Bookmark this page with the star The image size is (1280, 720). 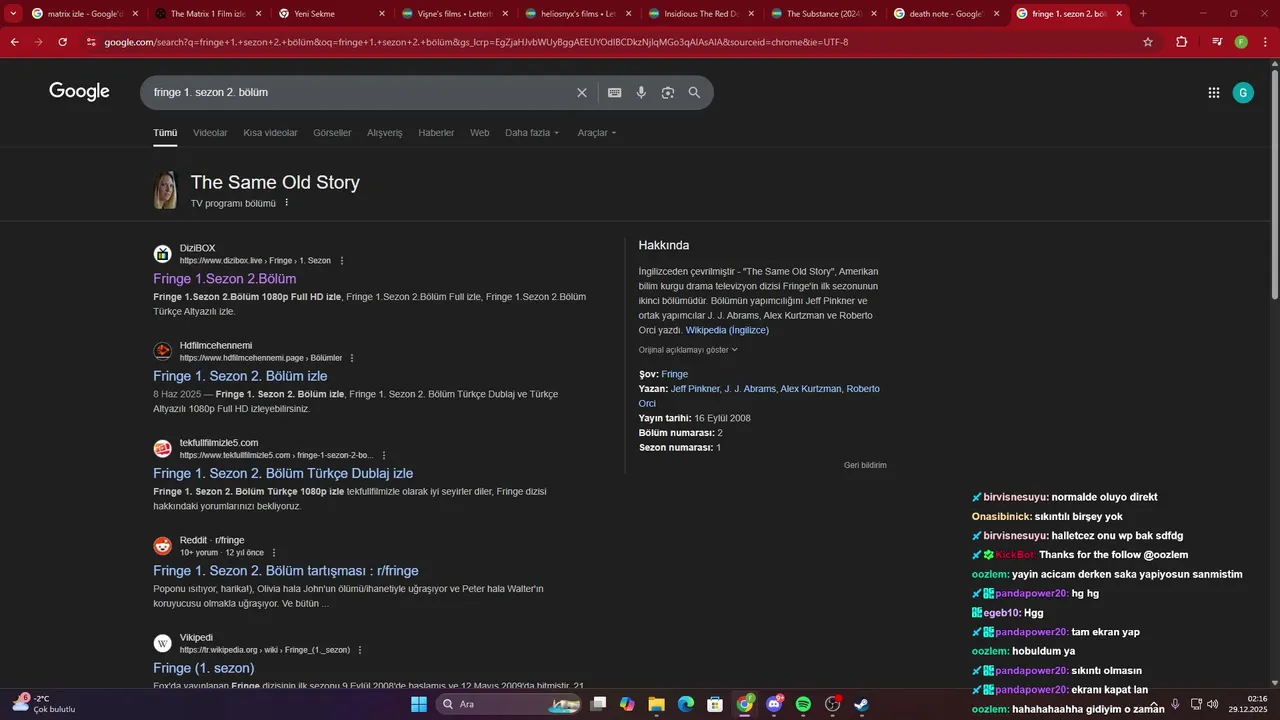[1148, 42]
